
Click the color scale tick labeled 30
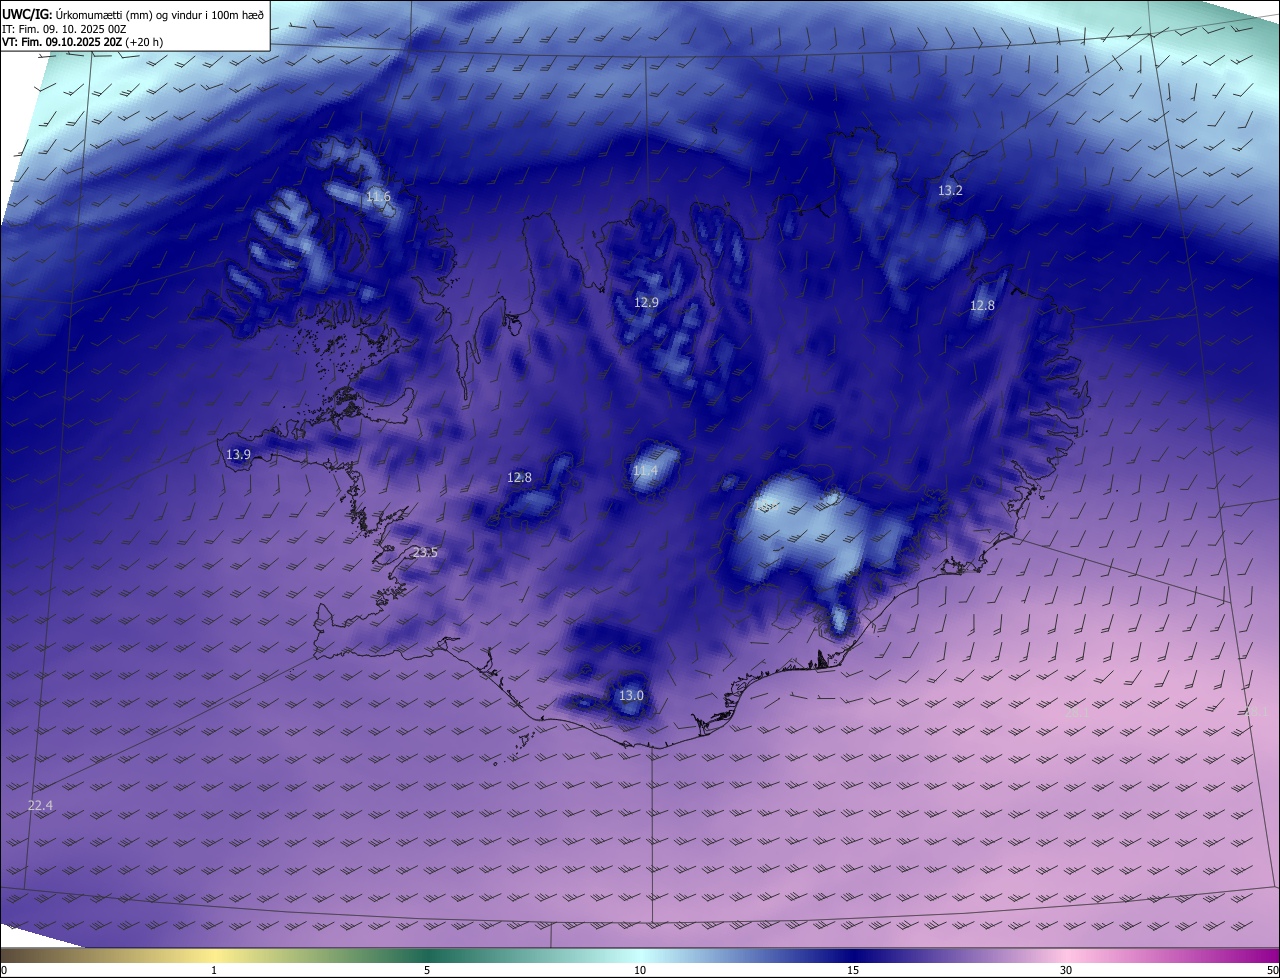tap(1066, 971)
